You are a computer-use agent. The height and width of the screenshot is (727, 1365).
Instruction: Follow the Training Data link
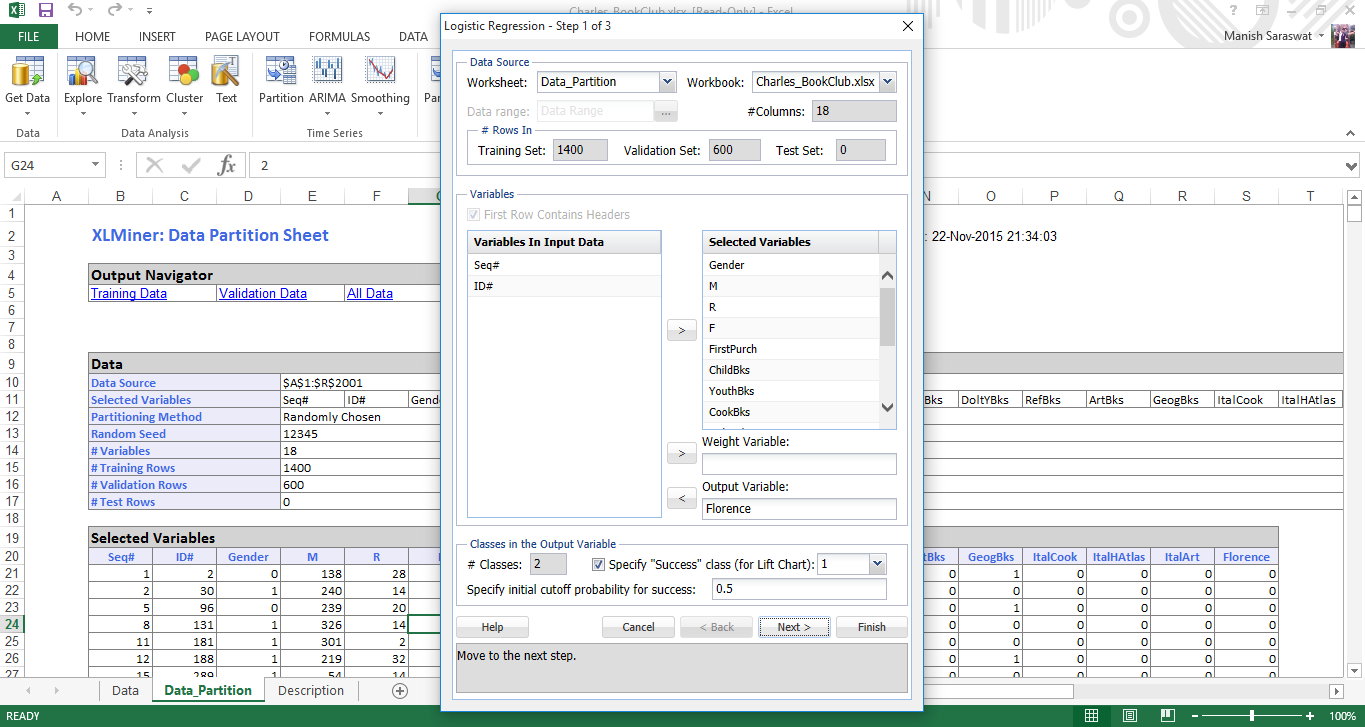(129, 294)
